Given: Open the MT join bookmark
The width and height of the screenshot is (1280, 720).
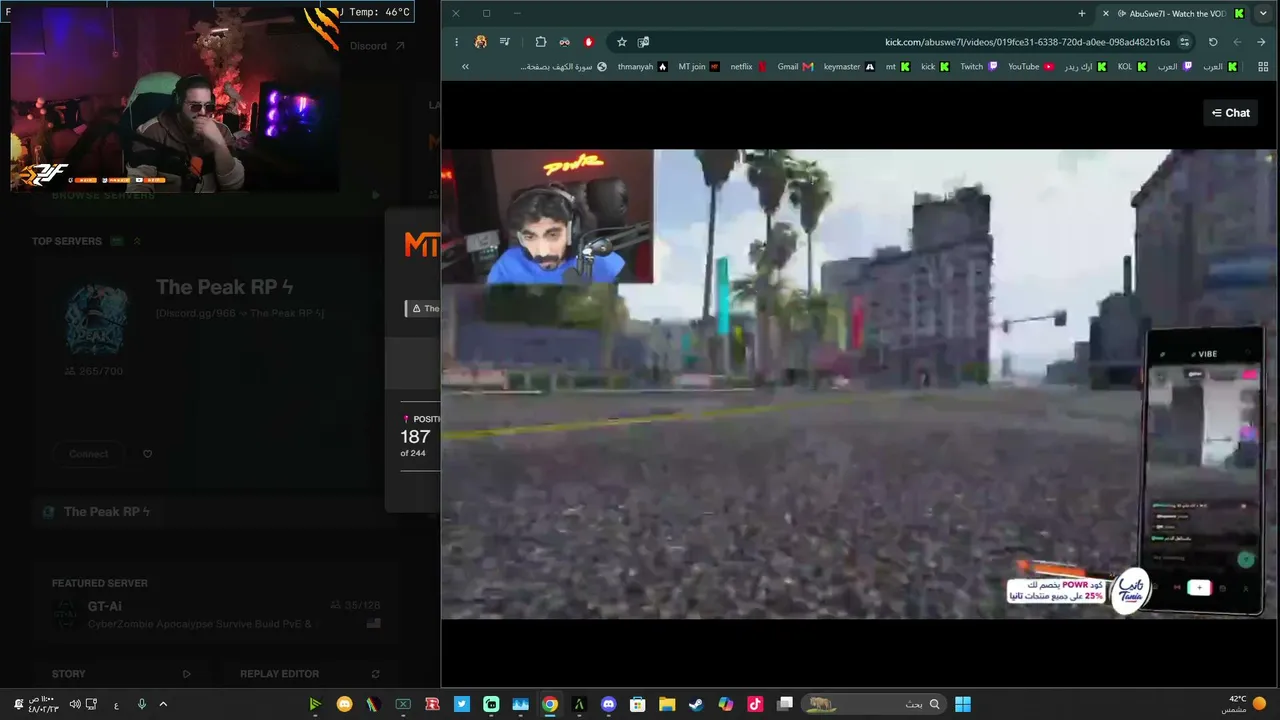Looking at the screenshot, I should coord(699,67).
